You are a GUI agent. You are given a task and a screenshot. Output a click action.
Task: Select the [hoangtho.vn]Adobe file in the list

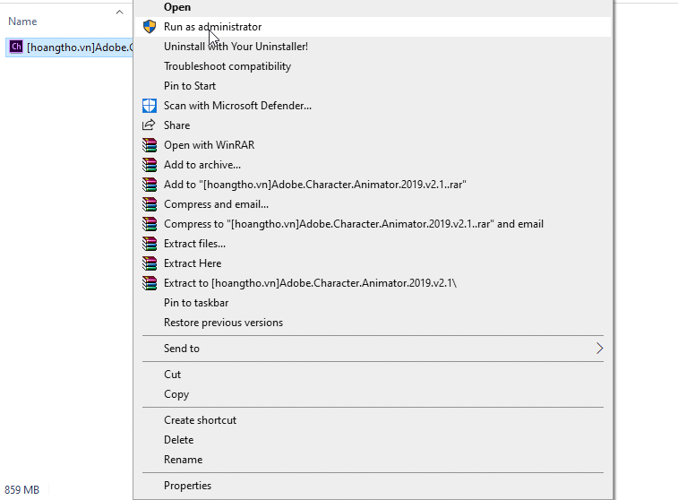coord(69,47)
